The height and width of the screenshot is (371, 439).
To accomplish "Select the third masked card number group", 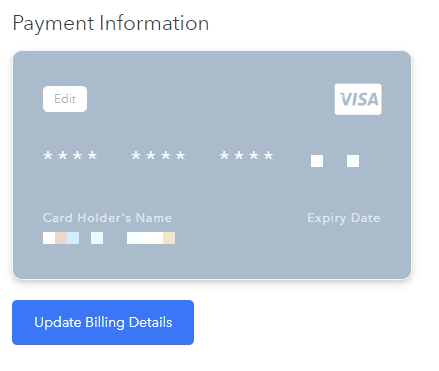I will click(247, 155).
